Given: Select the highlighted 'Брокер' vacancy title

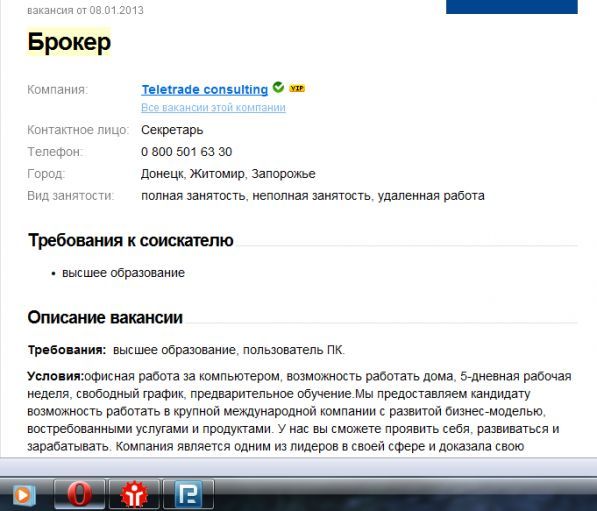Looking at the screenshot, I should pyautogui.click(x=69, y=42).
